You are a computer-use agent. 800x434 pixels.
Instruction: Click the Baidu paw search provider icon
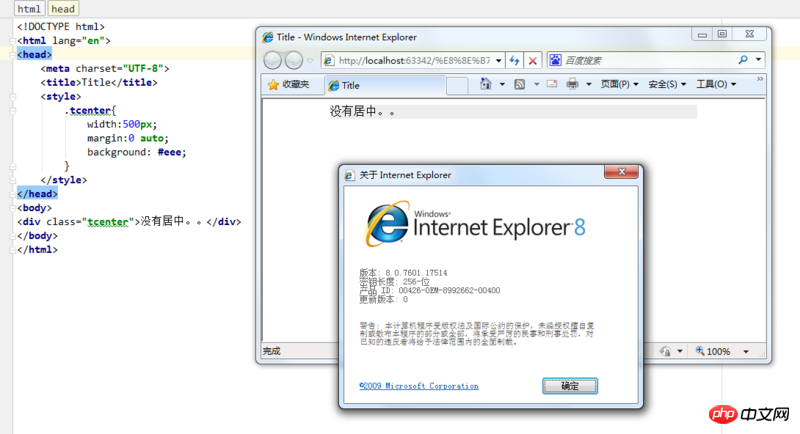click(x=555, y=60)
